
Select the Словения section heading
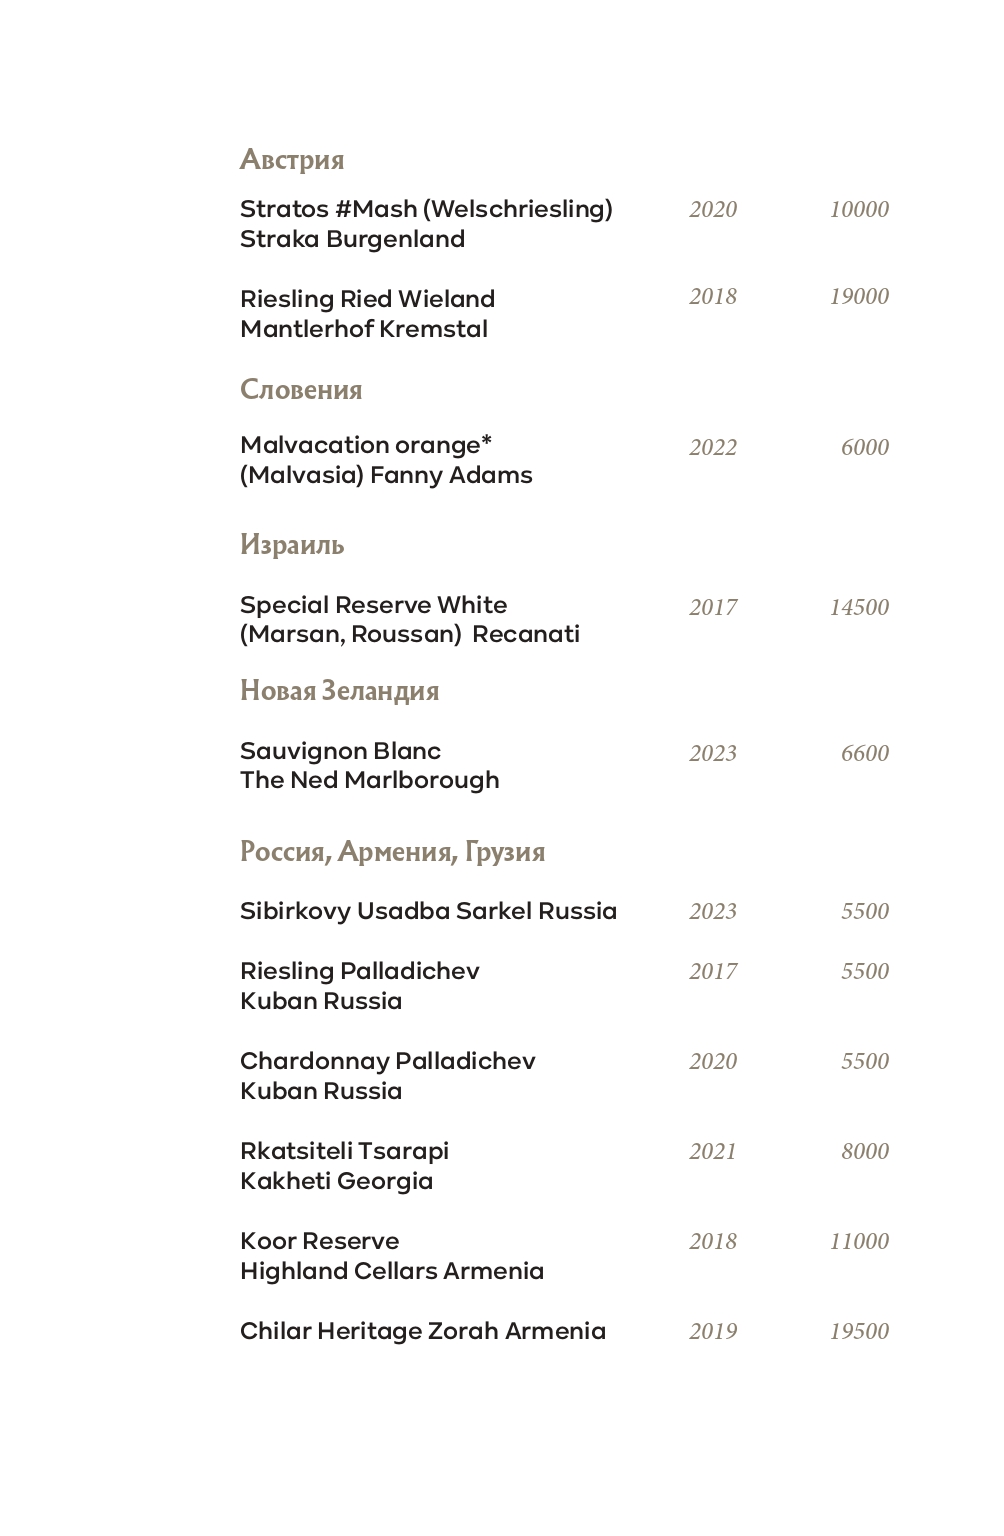pos(301,389)
